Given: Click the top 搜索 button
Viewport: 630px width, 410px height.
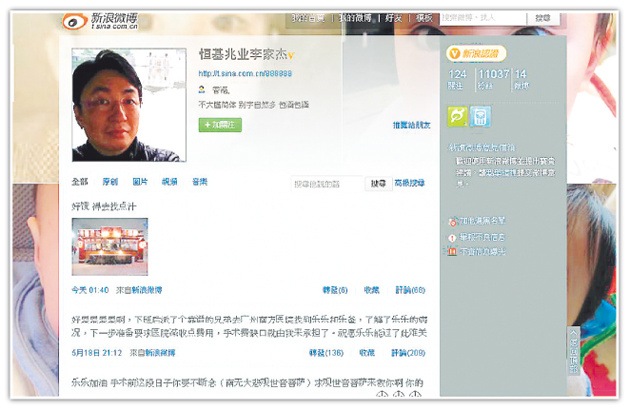Looking at the screenshot, I should (542, 18).
